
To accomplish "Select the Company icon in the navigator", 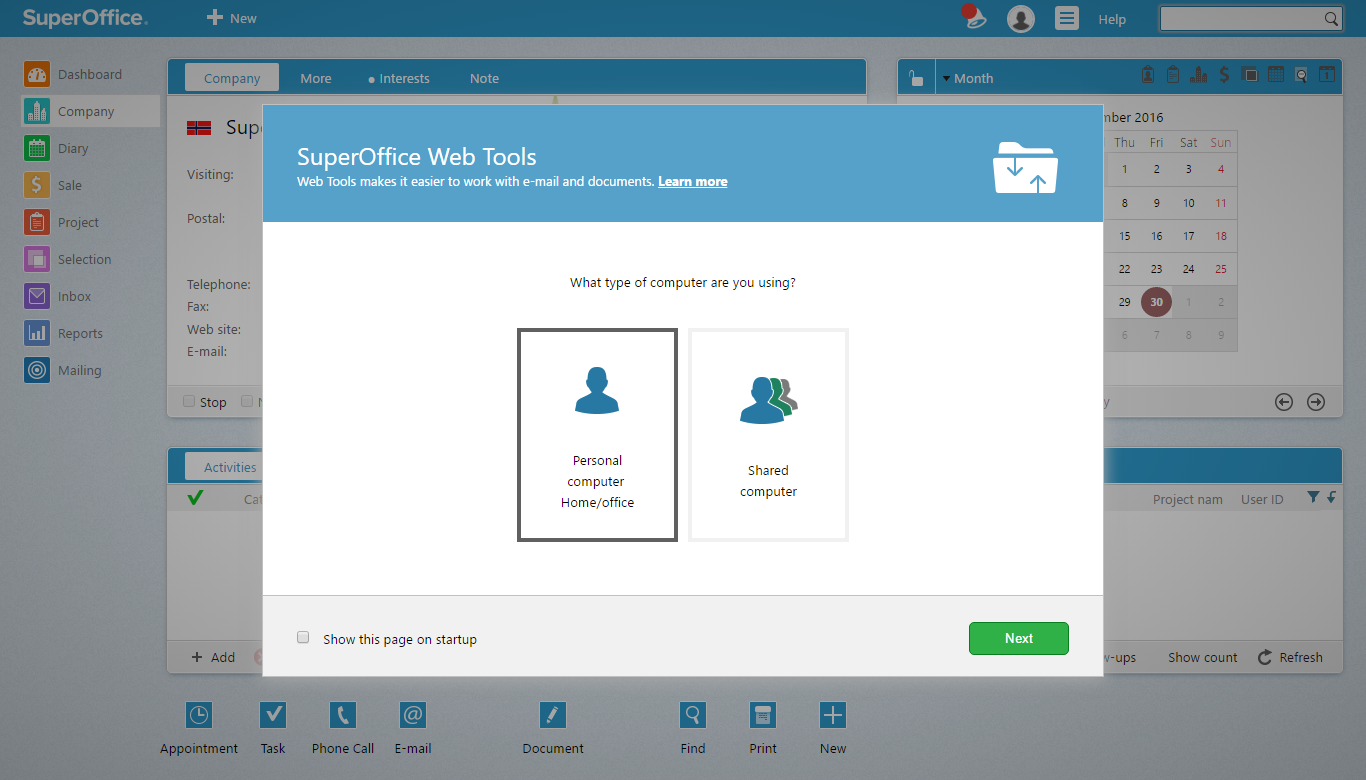I will point(37,111).
